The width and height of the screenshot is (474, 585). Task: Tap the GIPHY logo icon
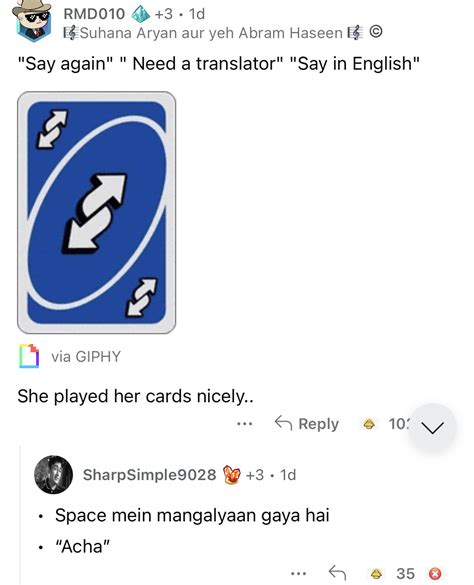29,356
